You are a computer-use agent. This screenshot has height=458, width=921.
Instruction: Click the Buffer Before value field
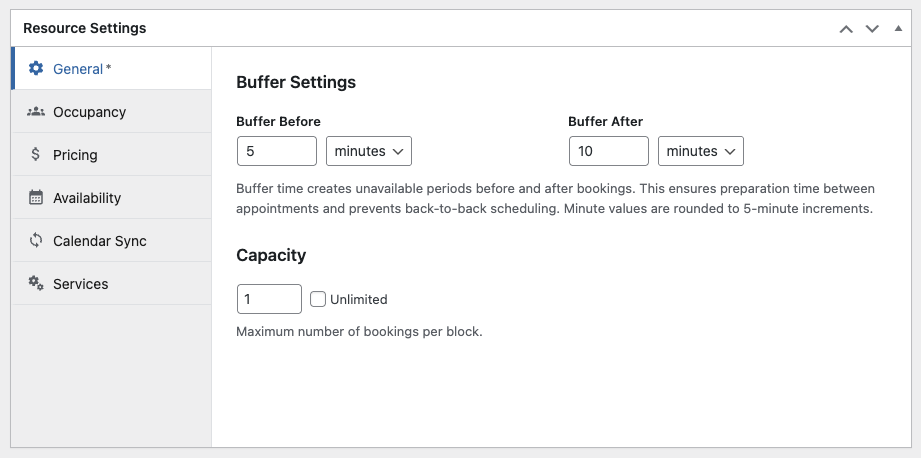[277, 151]
